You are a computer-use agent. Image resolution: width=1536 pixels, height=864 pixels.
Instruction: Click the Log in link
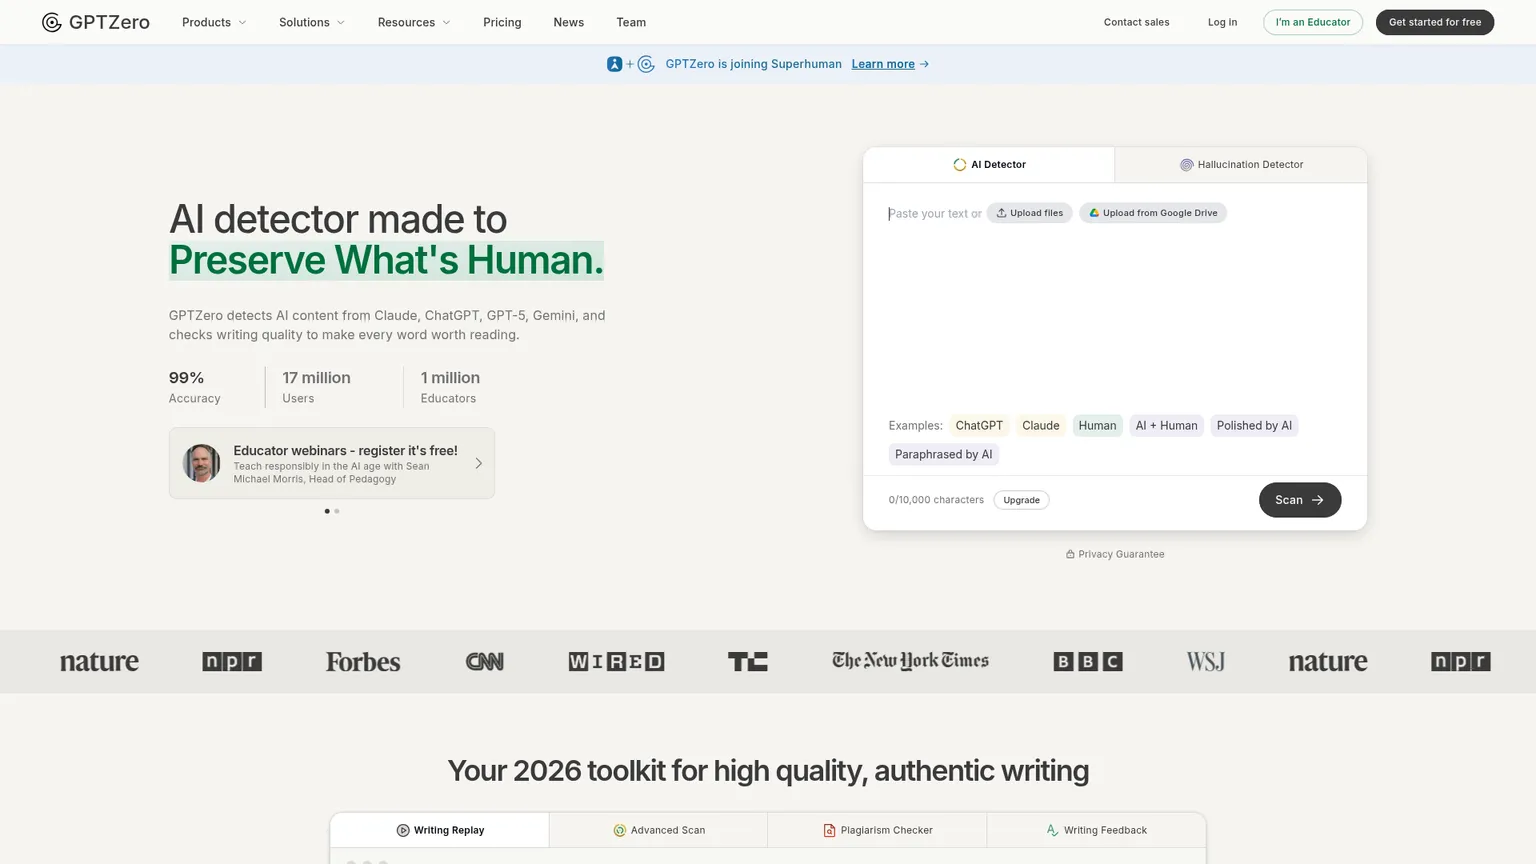click(x=1222, y=22)
